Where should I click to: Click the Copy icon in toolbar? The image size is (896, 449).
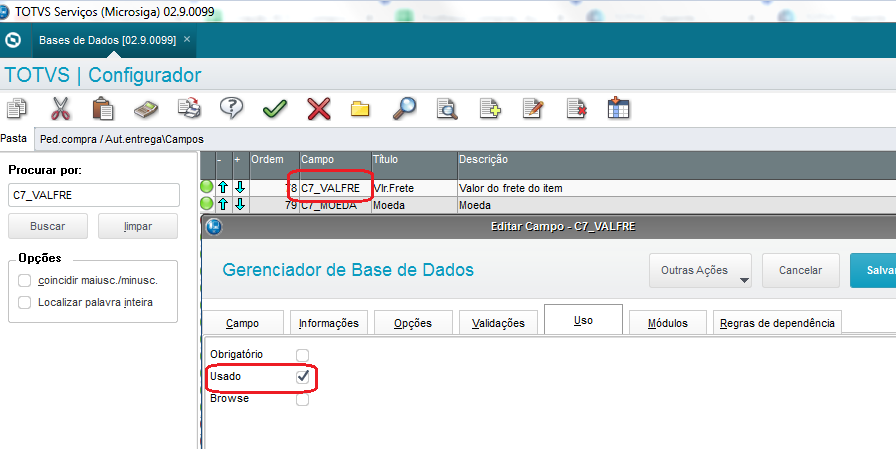click(17, 109)
